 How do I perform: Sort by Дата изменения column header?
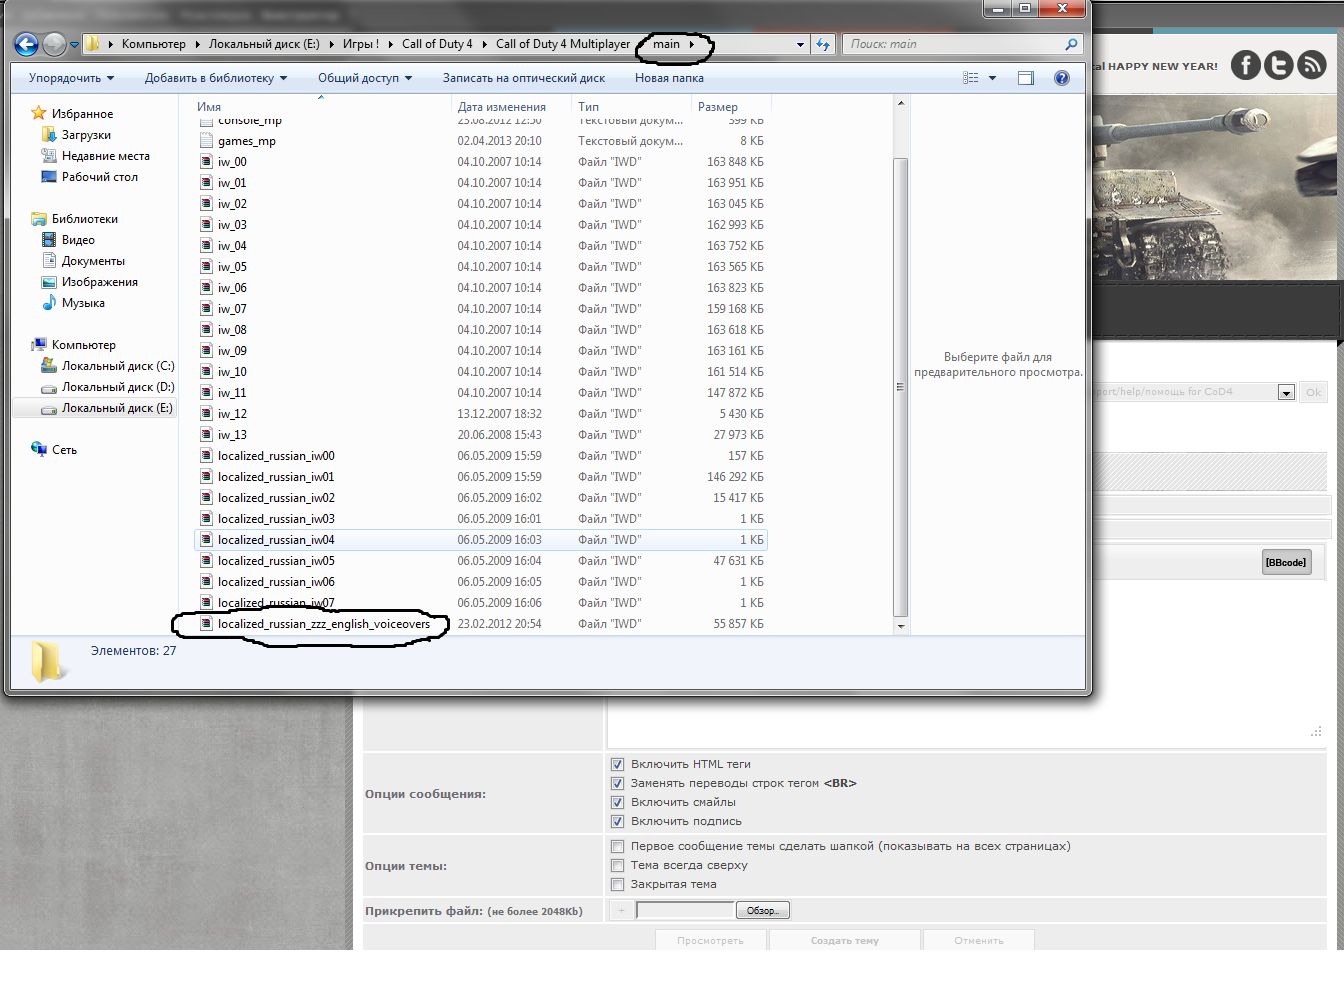(512, 107)
